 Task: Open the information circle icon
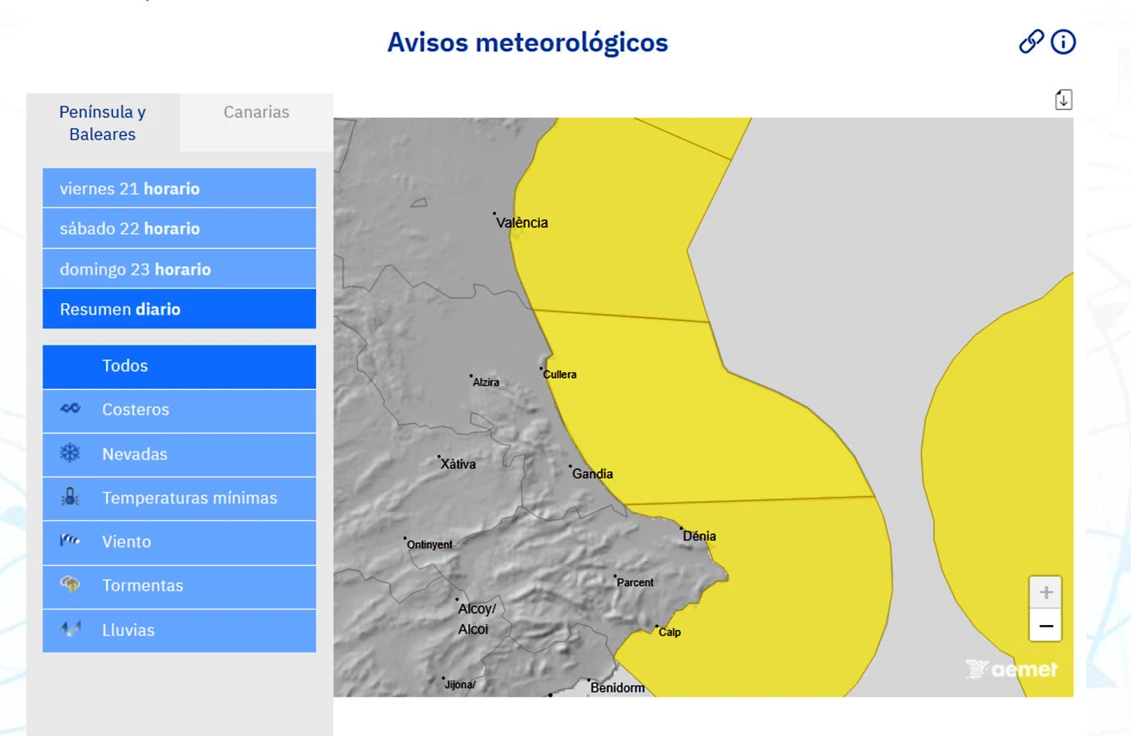[1063, 42]
